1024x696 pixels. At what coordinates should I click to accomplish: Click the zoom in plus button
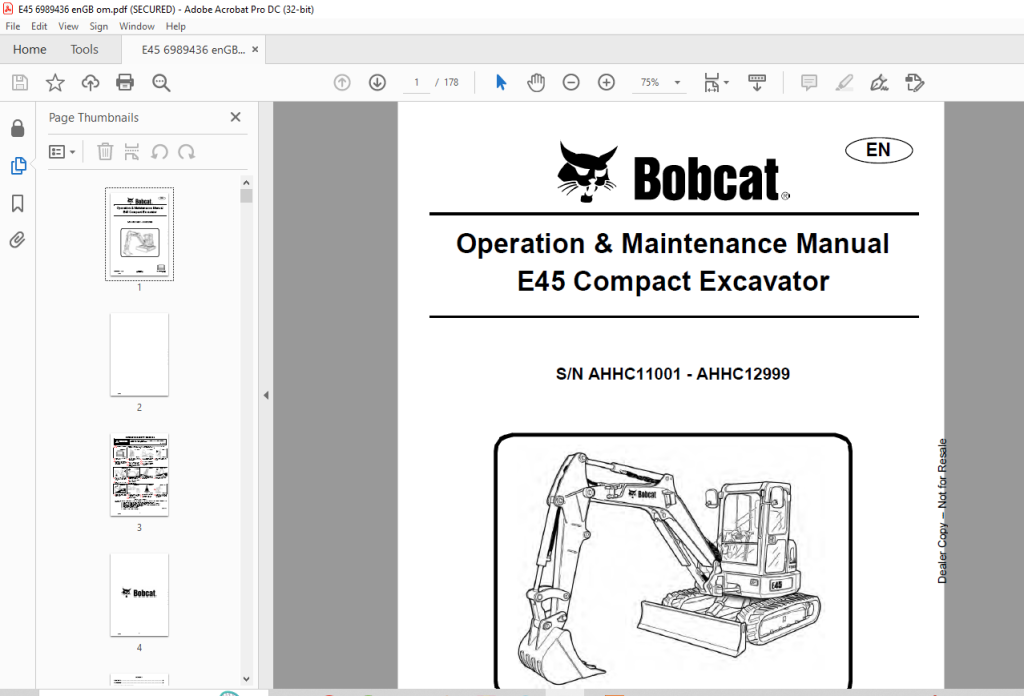point(606,82)
